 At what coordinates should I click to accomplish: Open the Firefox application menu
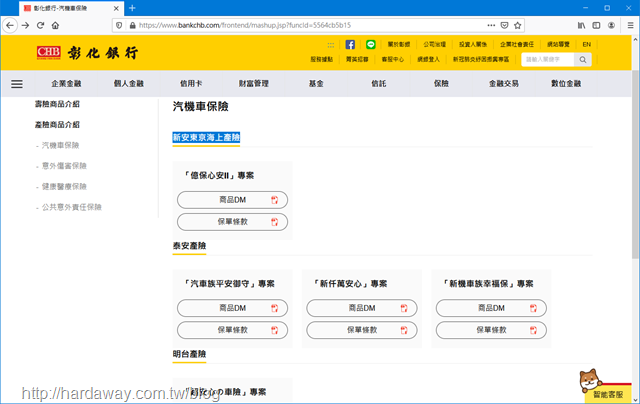point(630,25)
